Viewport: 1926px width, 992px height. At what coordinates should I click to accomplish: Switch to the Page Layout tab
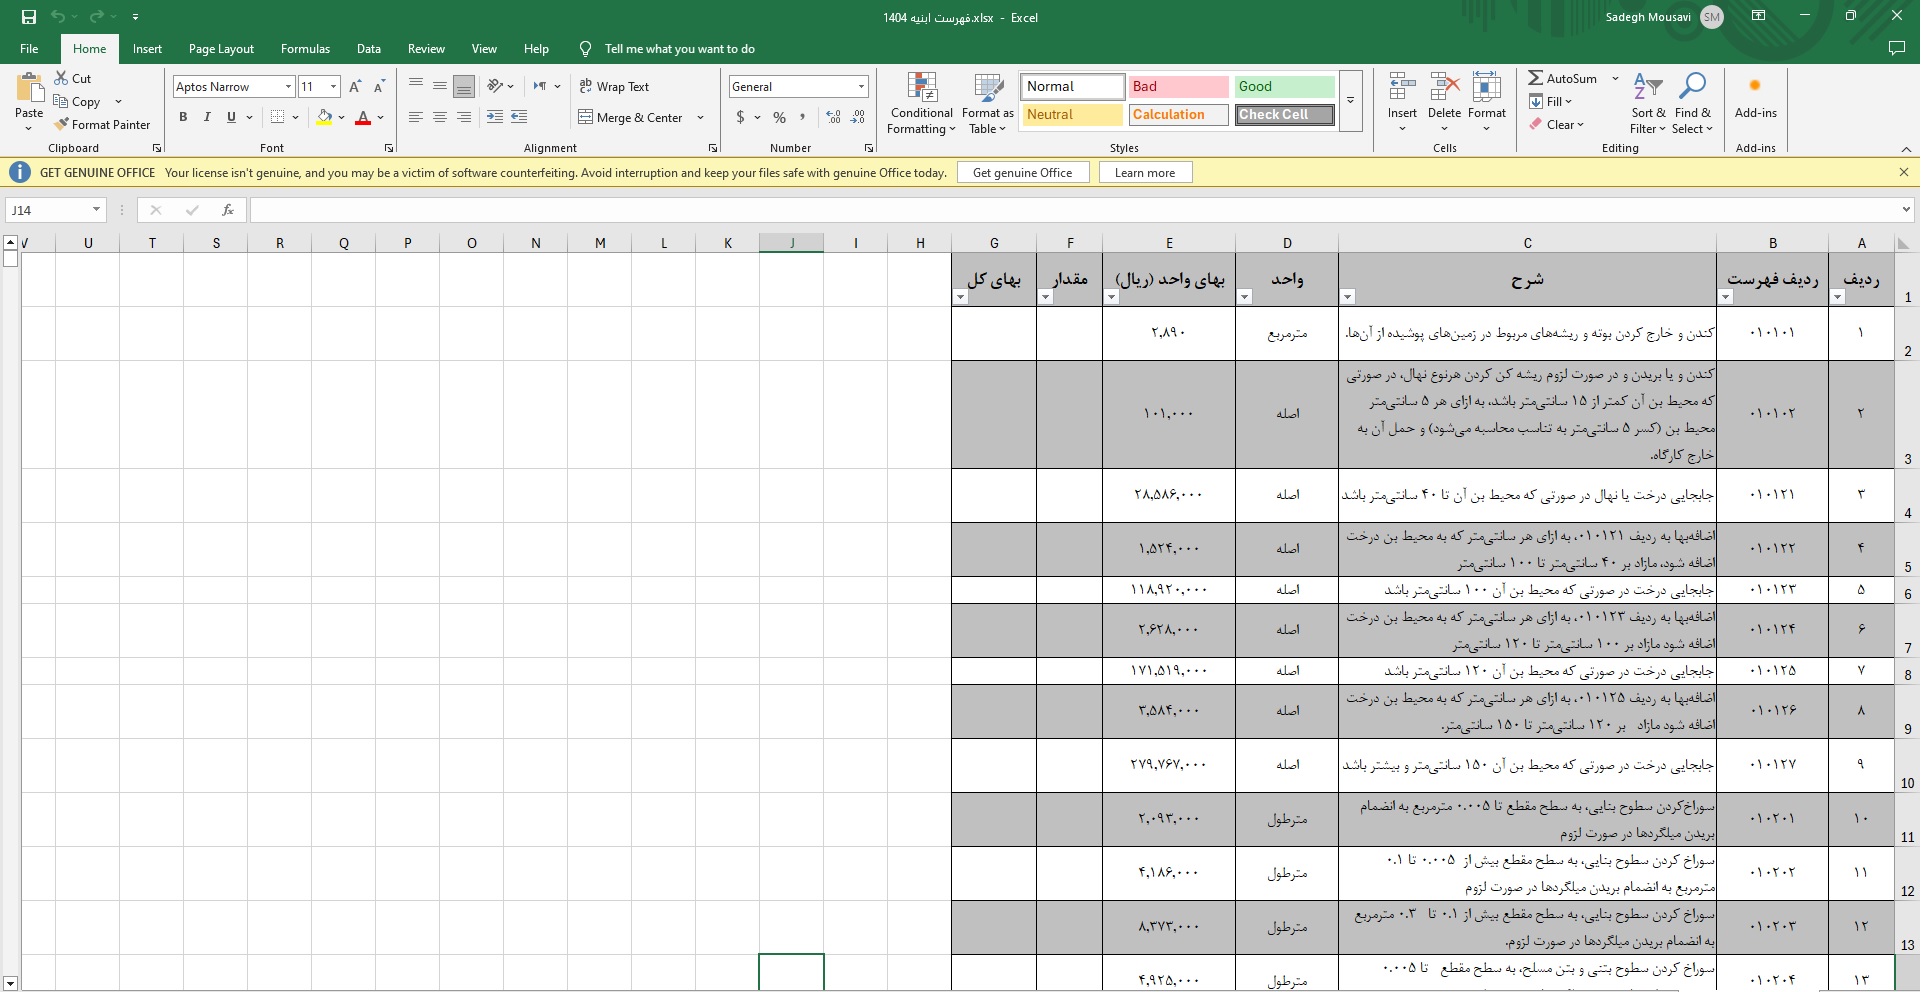(x=221, y=49)
